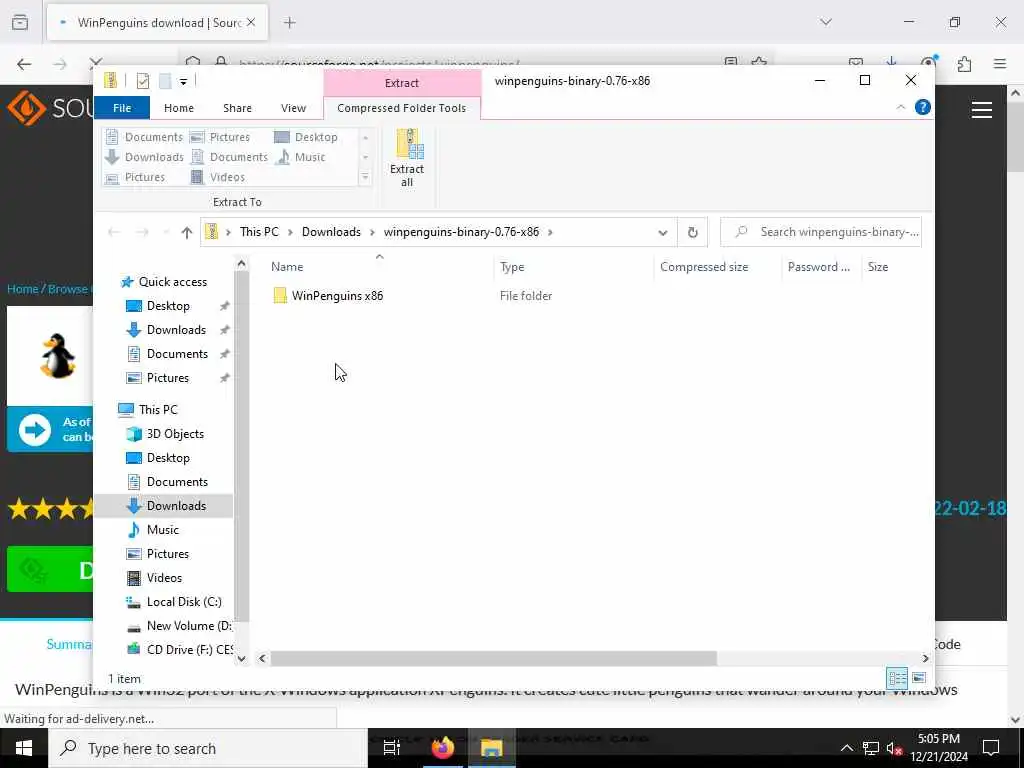Open the blue Help question mark icon
1024x768 pixels.
click(x=922, y=107)
